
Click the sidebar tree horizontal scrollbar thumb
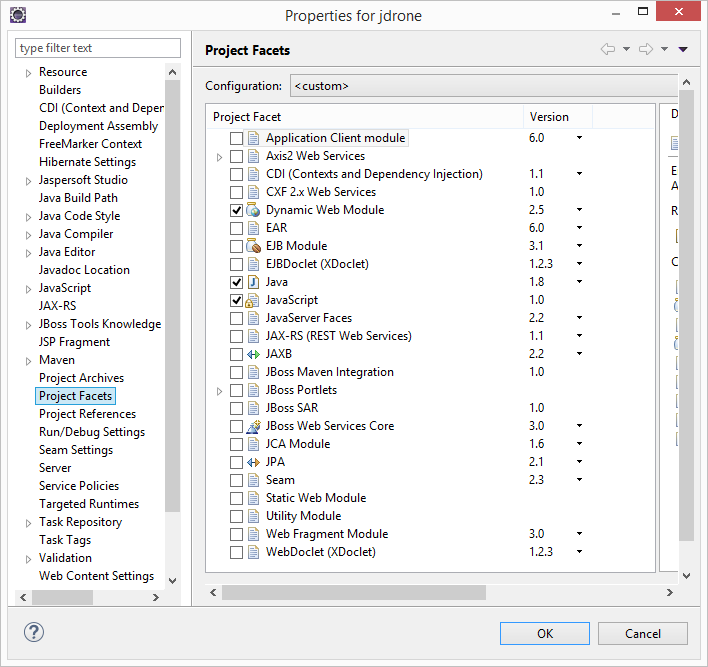[62, 597]
